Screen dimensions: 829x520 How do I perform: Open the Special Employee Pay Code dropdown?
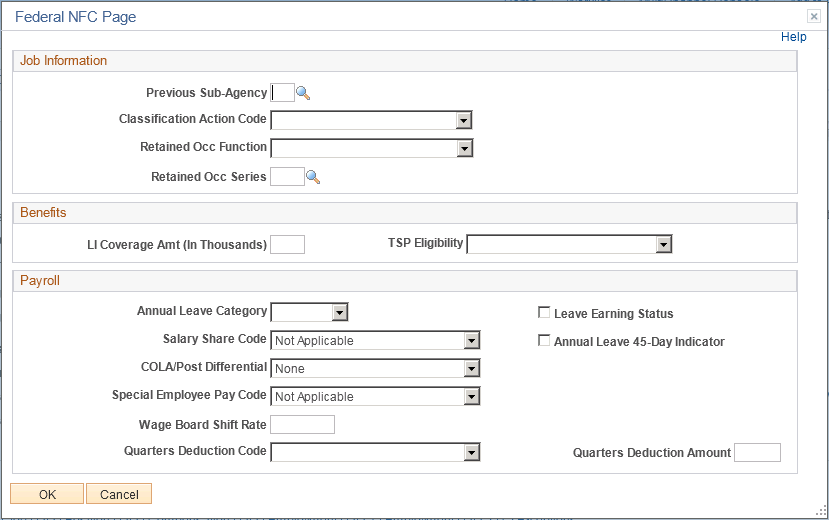375,396
